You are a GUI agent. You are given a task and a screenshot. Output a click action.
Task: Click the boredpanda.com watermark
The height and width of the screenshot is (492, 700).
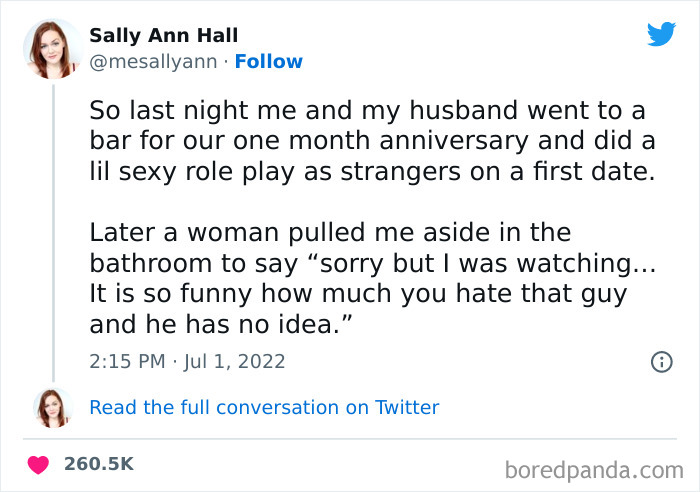[x=594, y=468]
